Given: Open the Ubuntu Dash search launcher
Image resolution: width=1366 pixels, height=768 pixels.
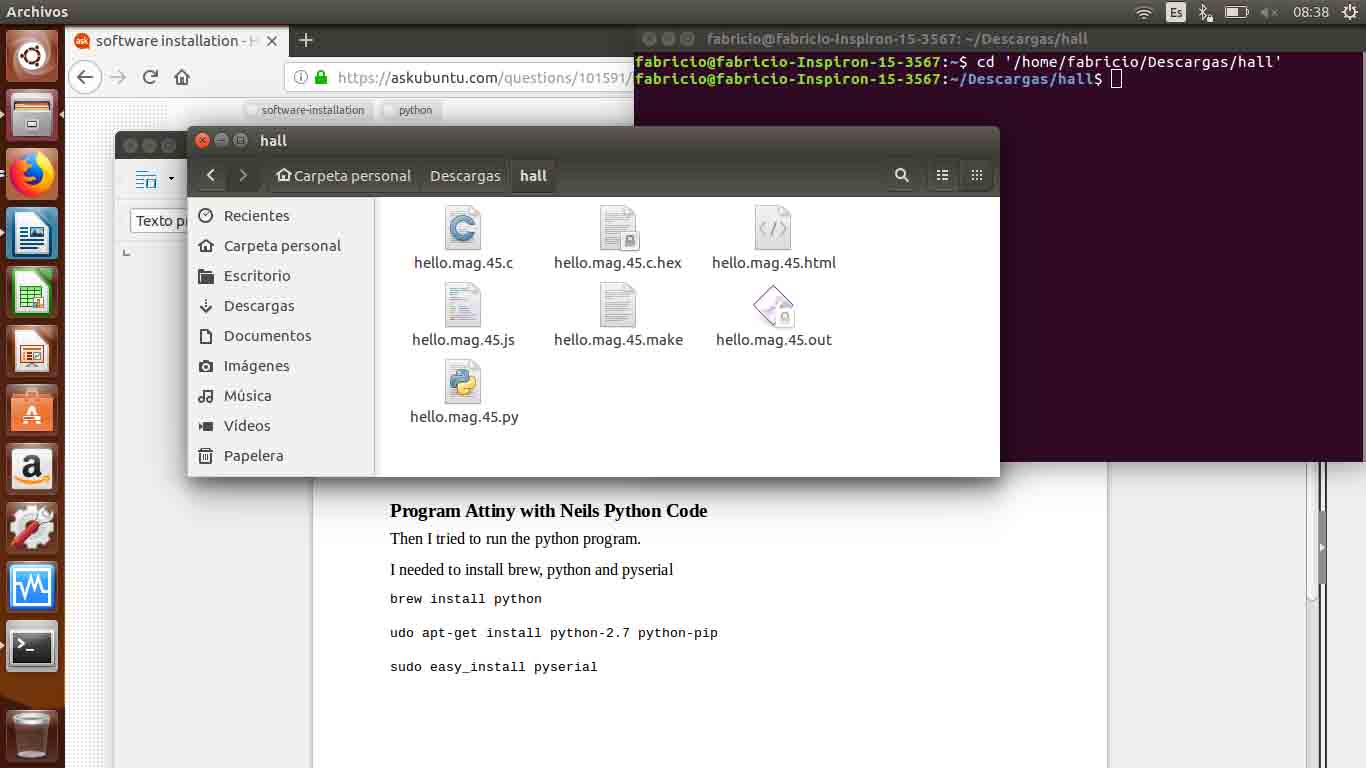Looking at the screenshot, I should pyautogui.click(x=32, y=56).
